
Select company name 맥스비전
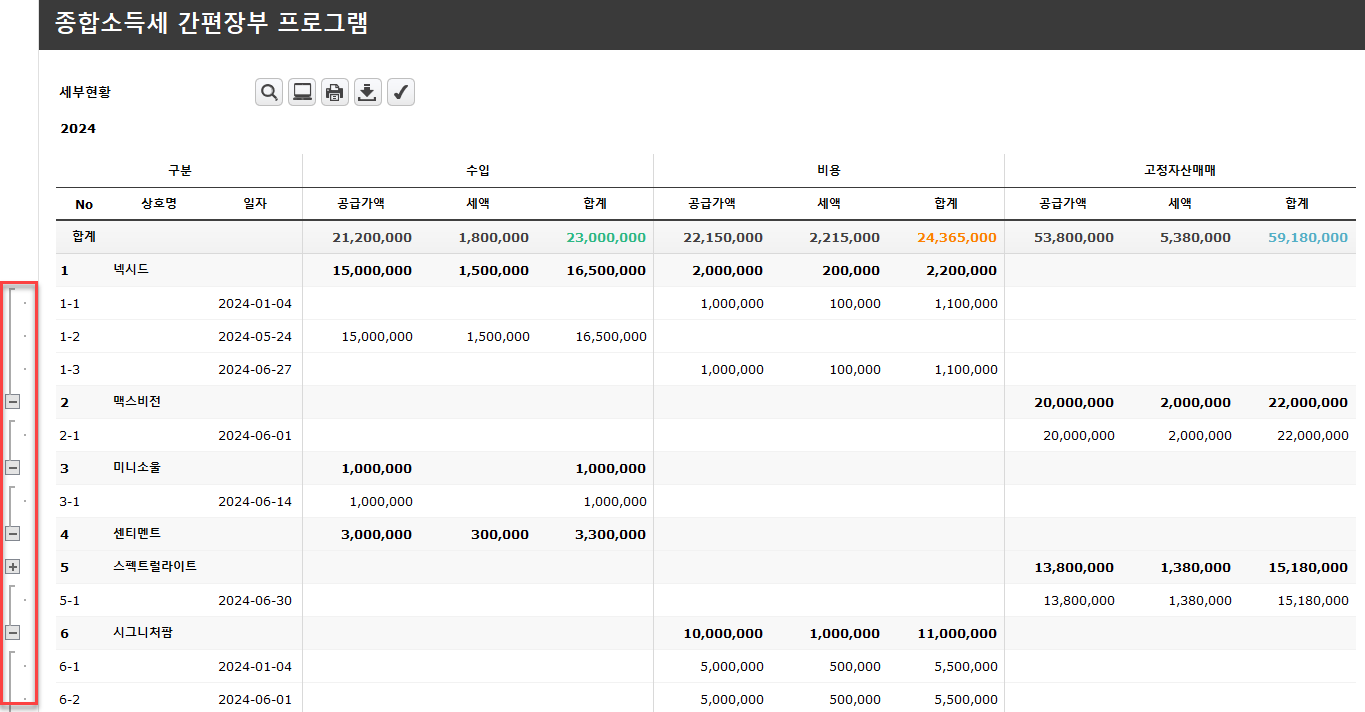tap(137, 401)
